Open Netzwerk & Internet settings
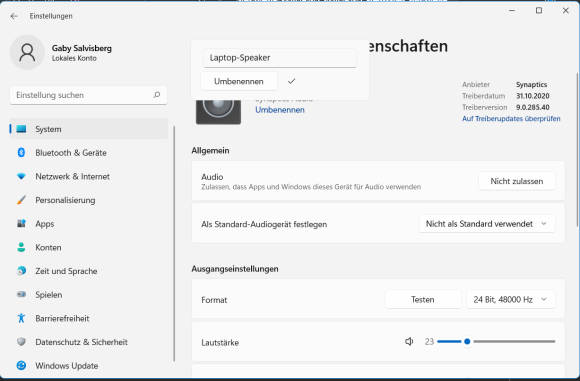The image size is (580, 381). click(89, 176)
